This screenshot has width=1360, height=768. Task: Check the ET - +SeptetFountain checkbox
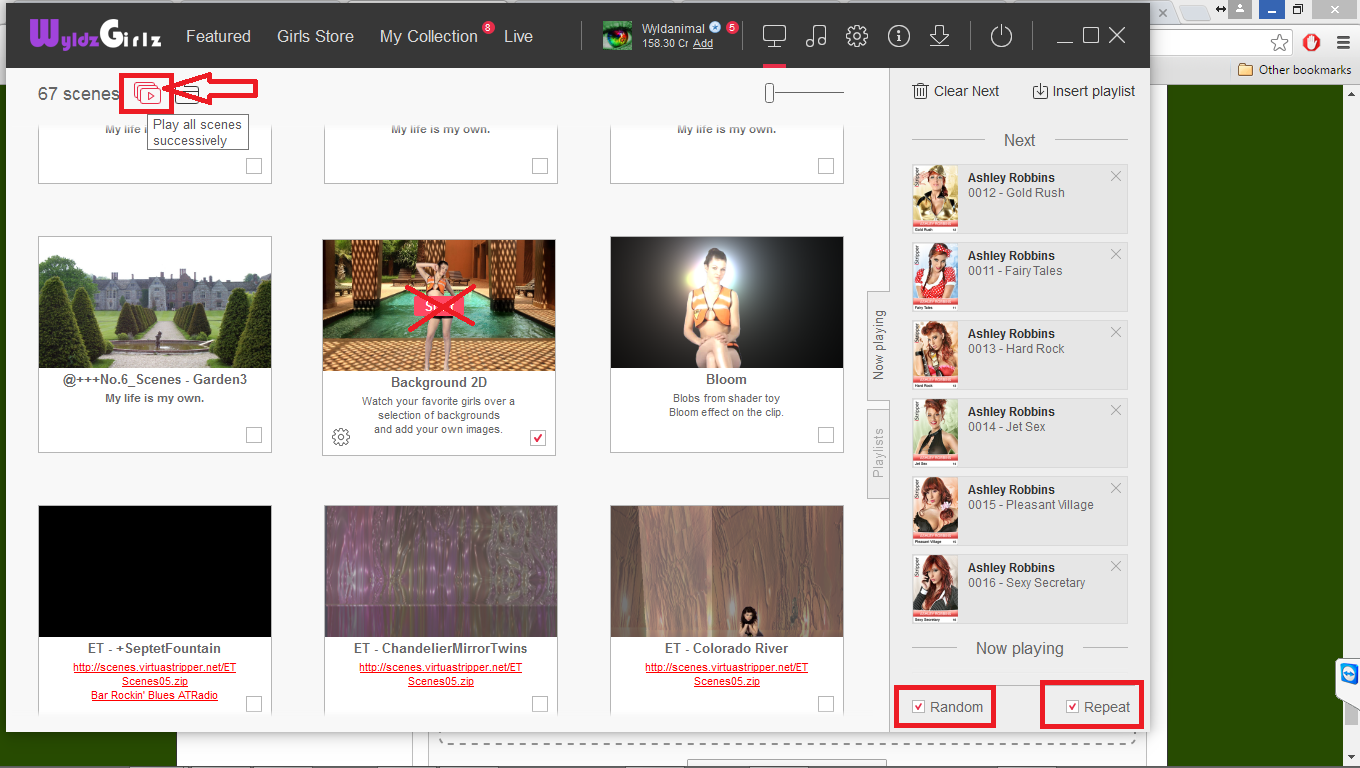click(x=254, y=704)
